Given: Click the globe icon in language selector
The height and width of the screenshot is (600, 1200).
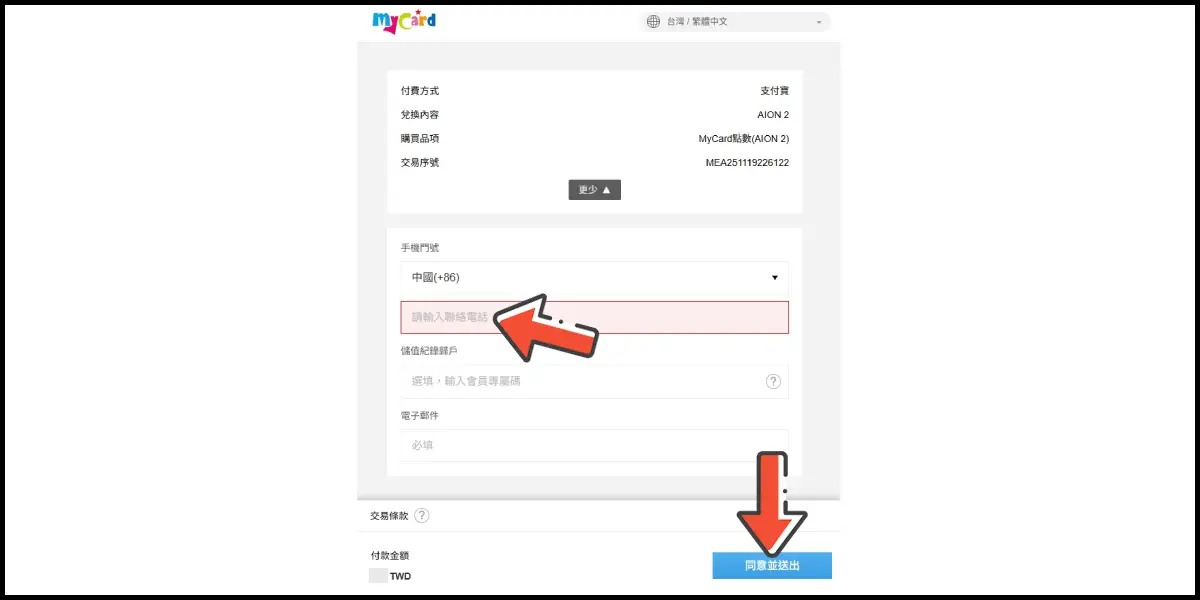Looking at the screenshot, I should pyautogui.click(x=653, y=21).
